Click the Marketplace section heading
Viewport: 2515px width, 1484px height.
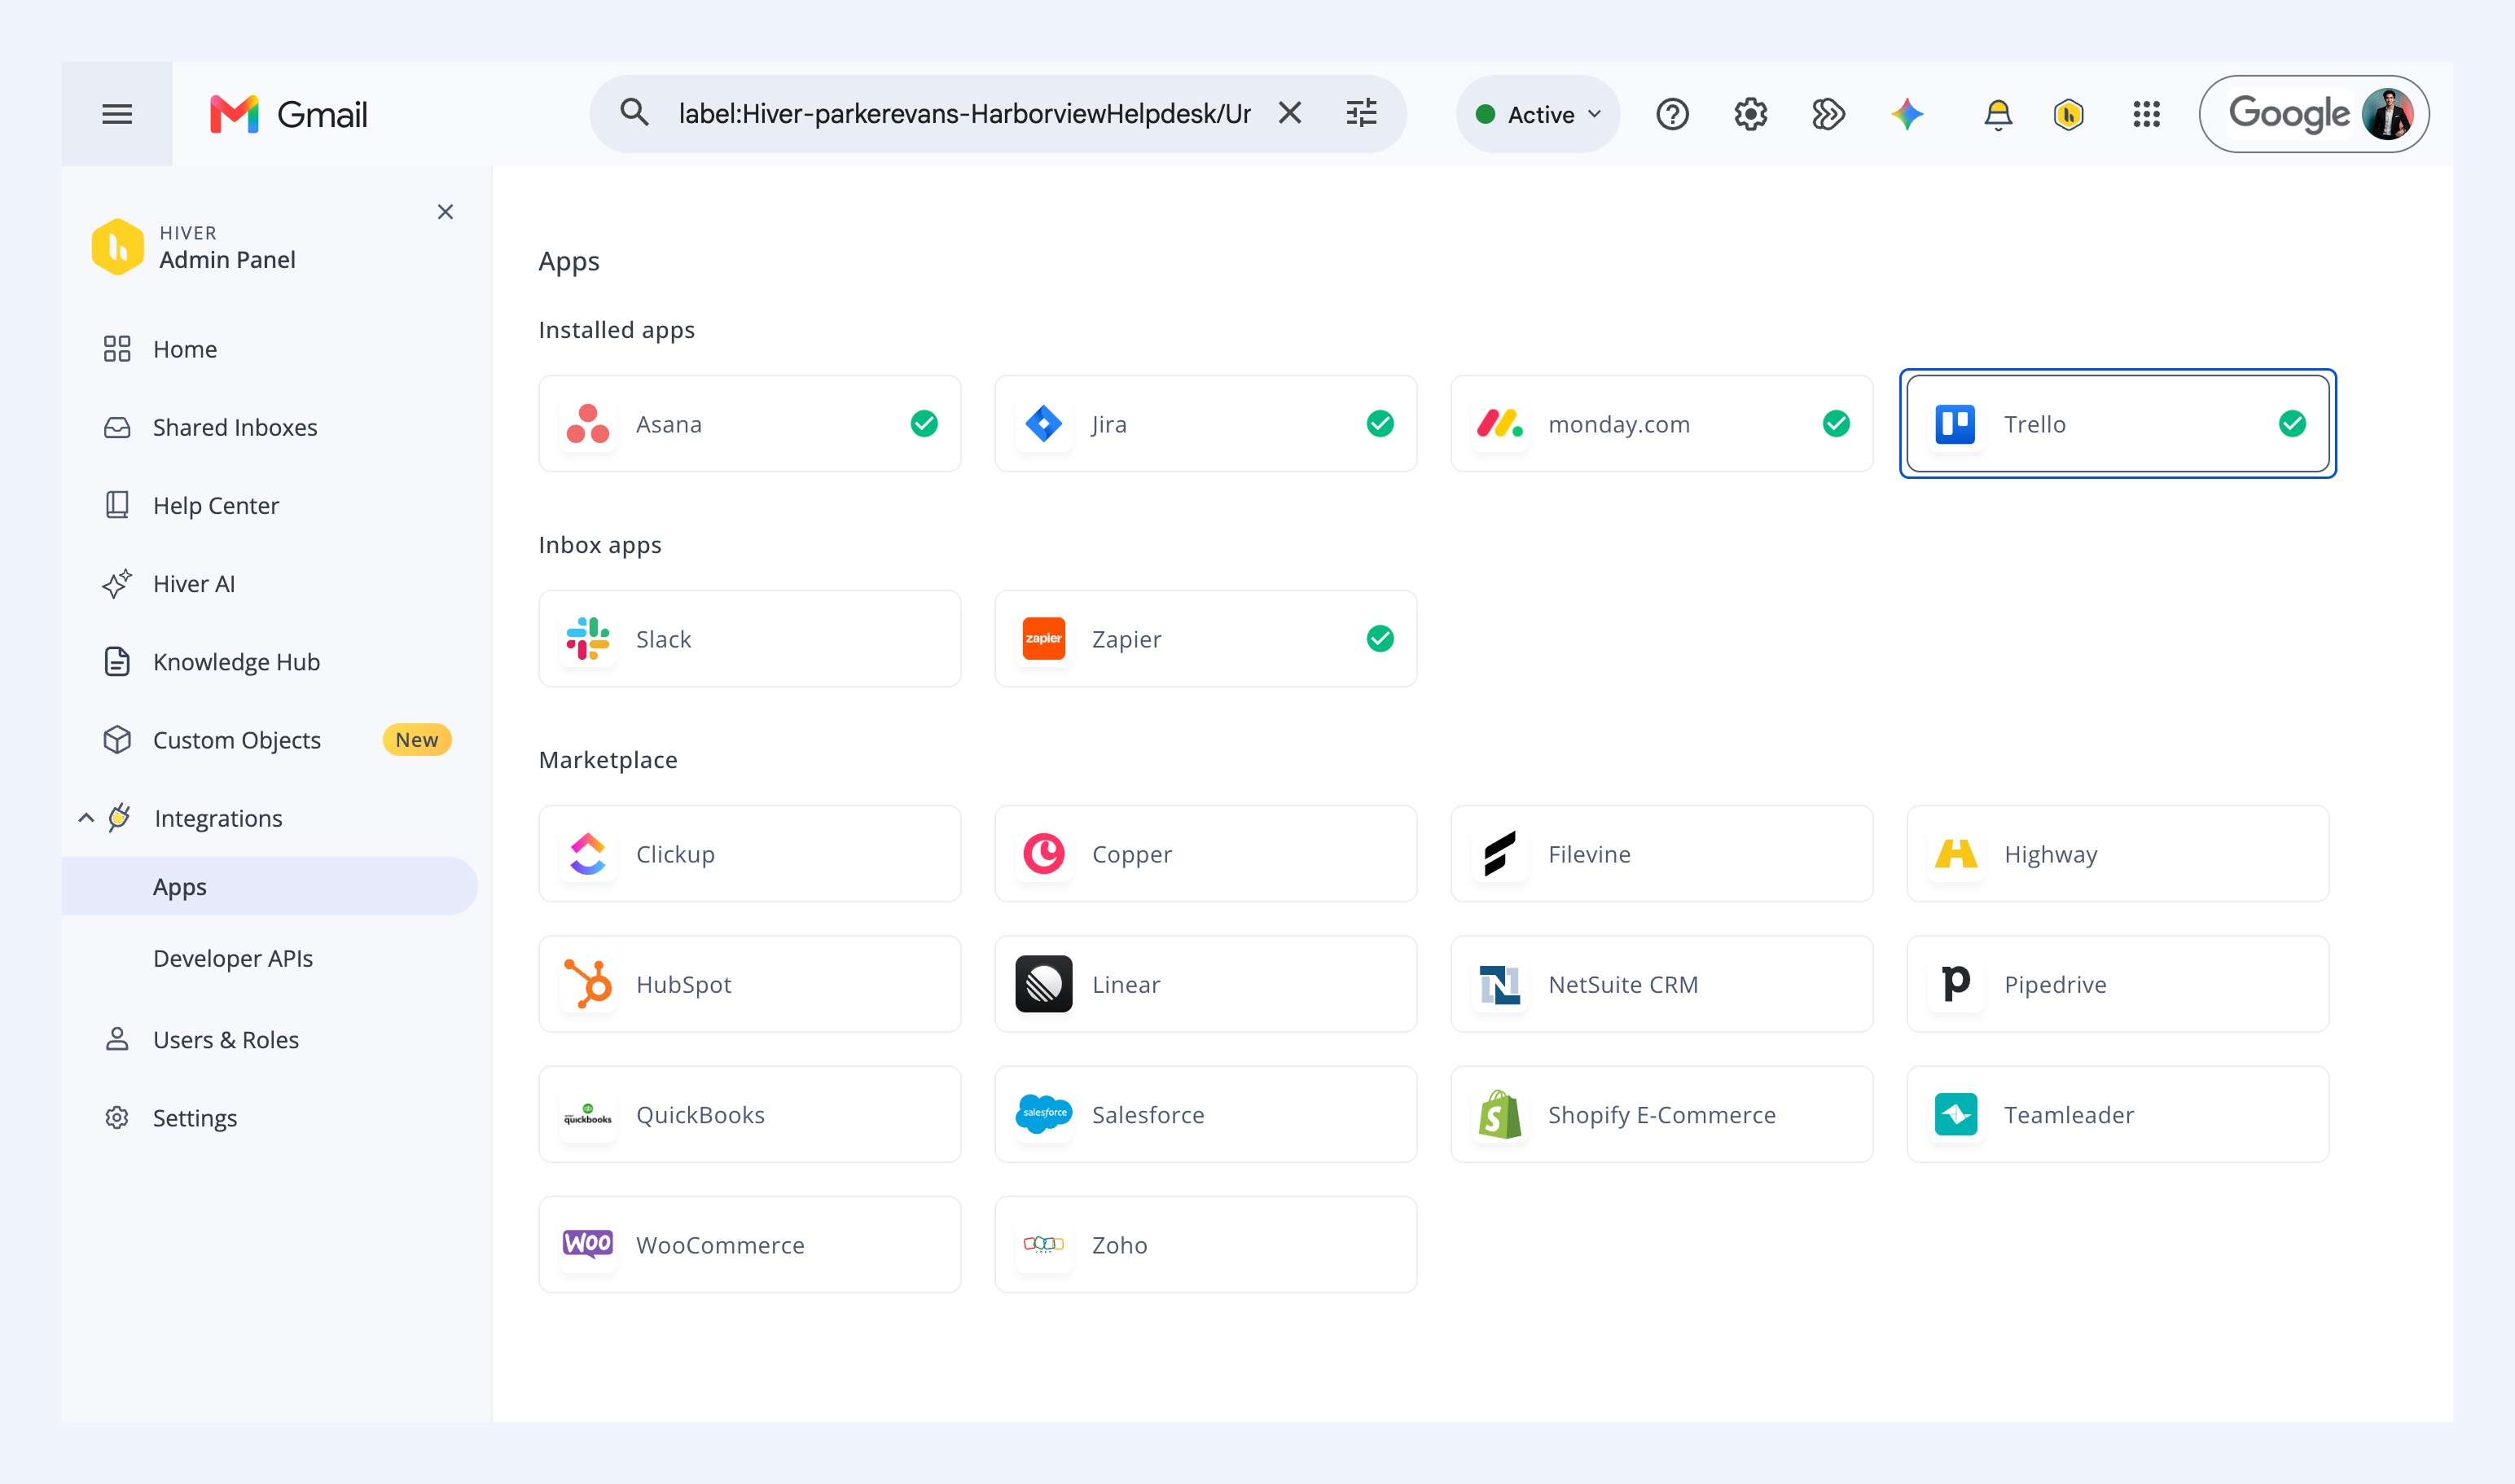608,760
